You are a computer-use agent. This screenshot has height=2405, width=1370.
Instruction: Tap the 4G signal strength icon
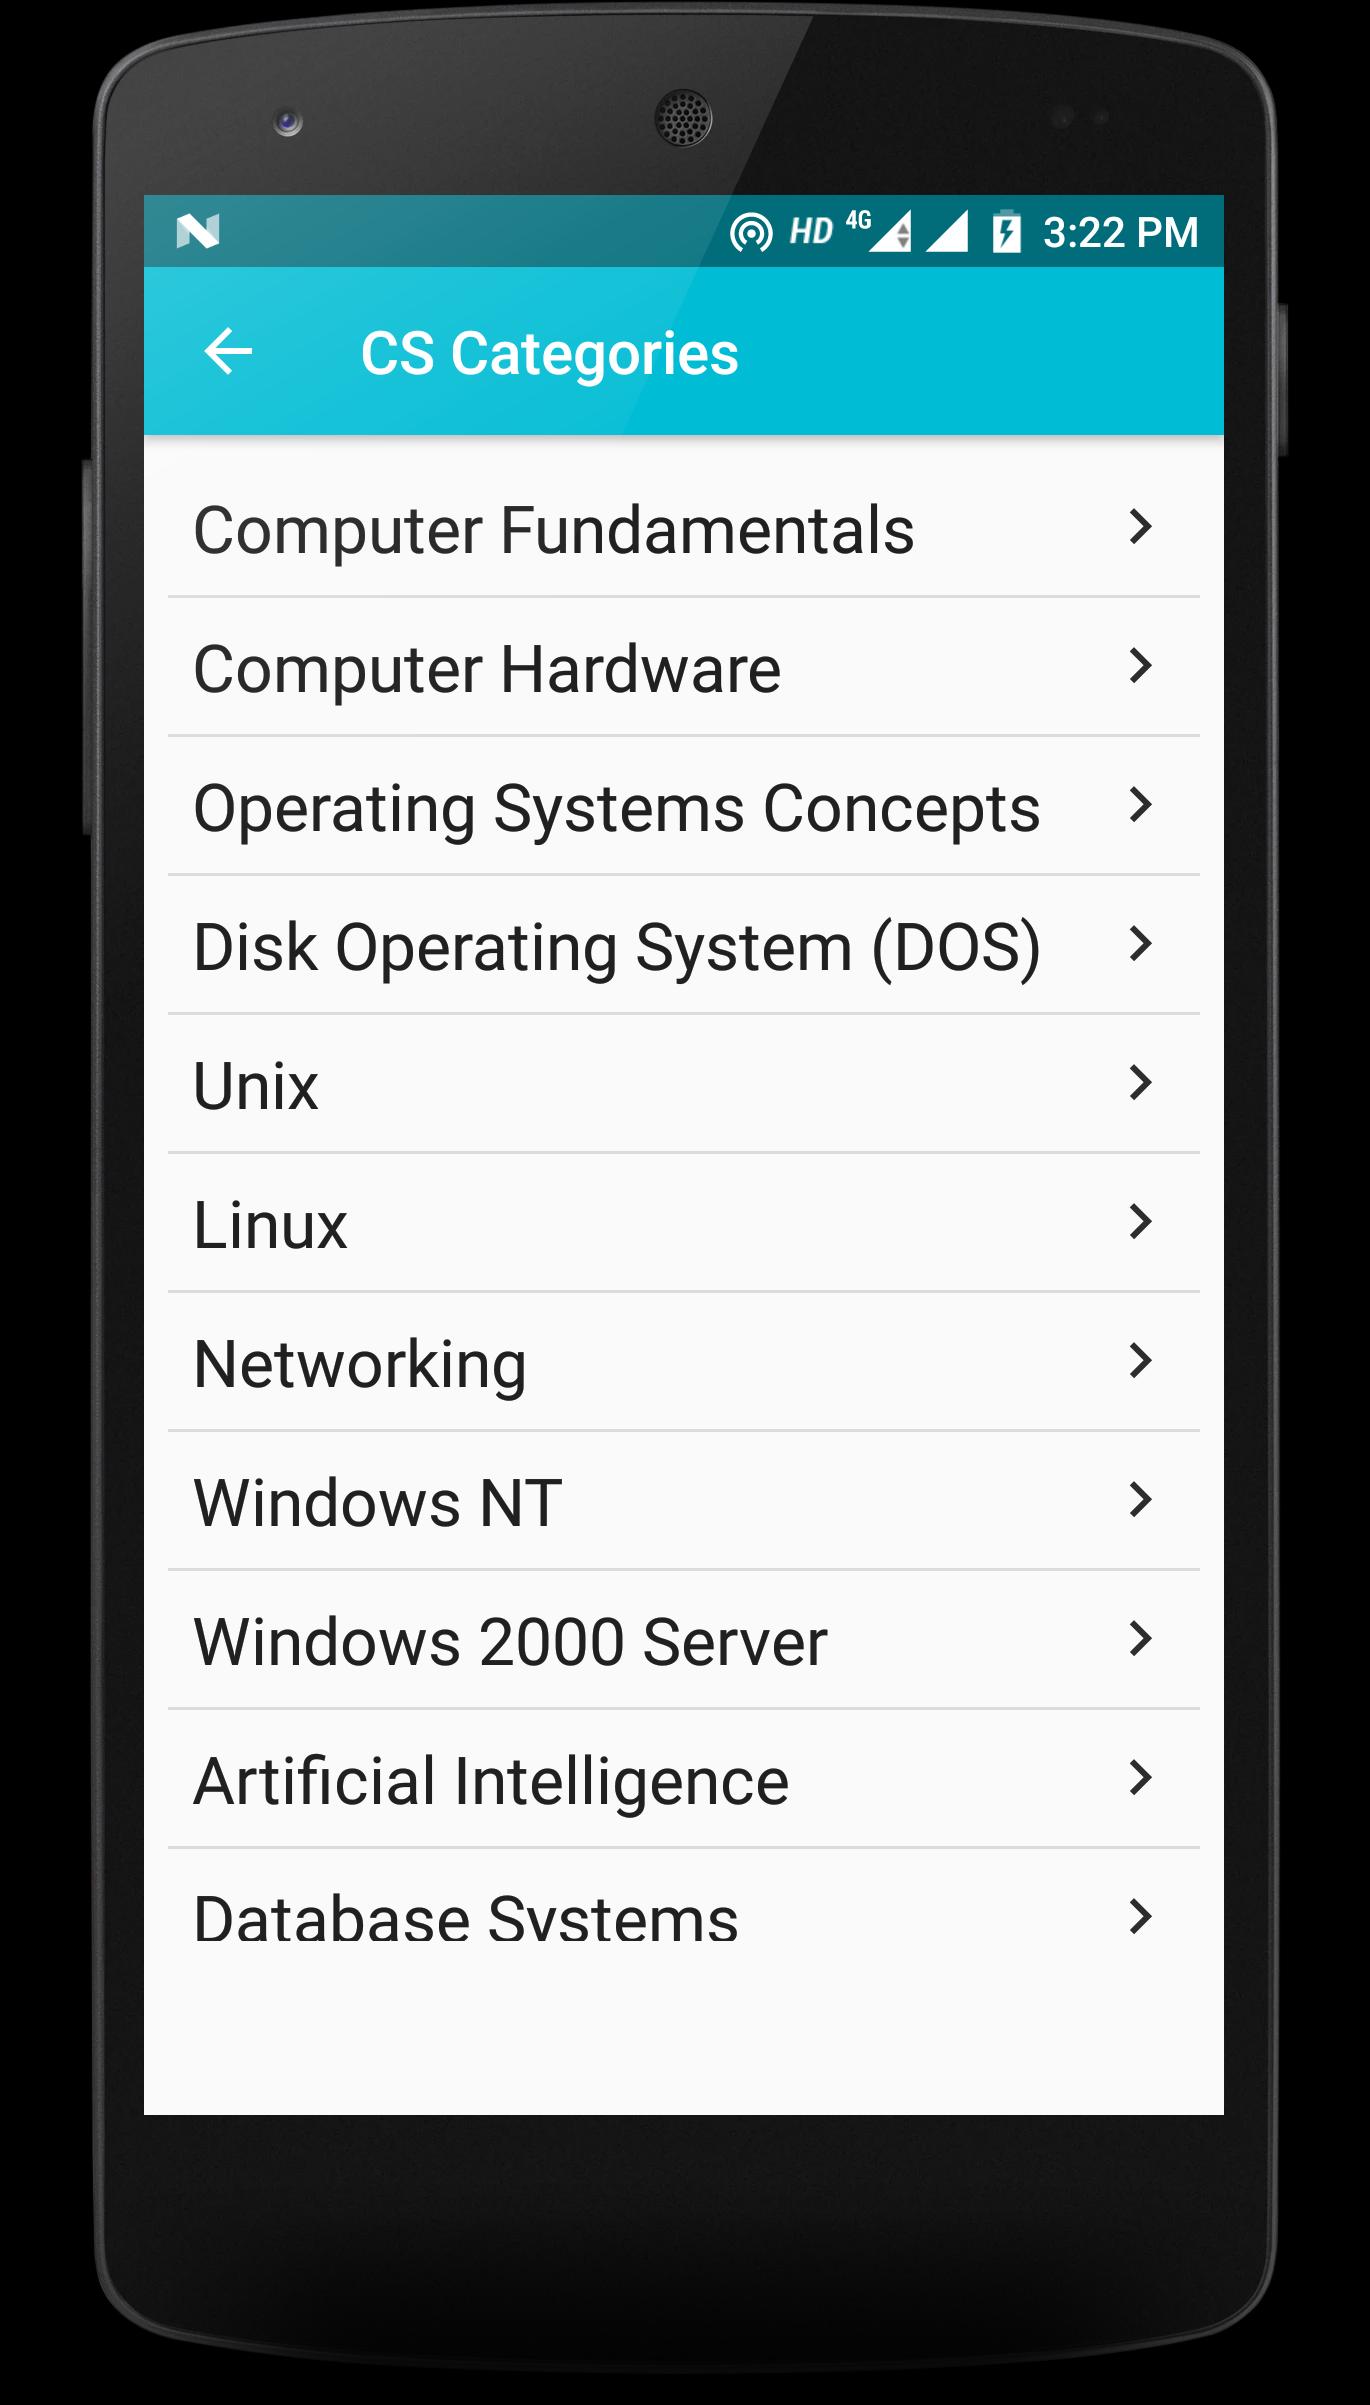pos(888,232)
